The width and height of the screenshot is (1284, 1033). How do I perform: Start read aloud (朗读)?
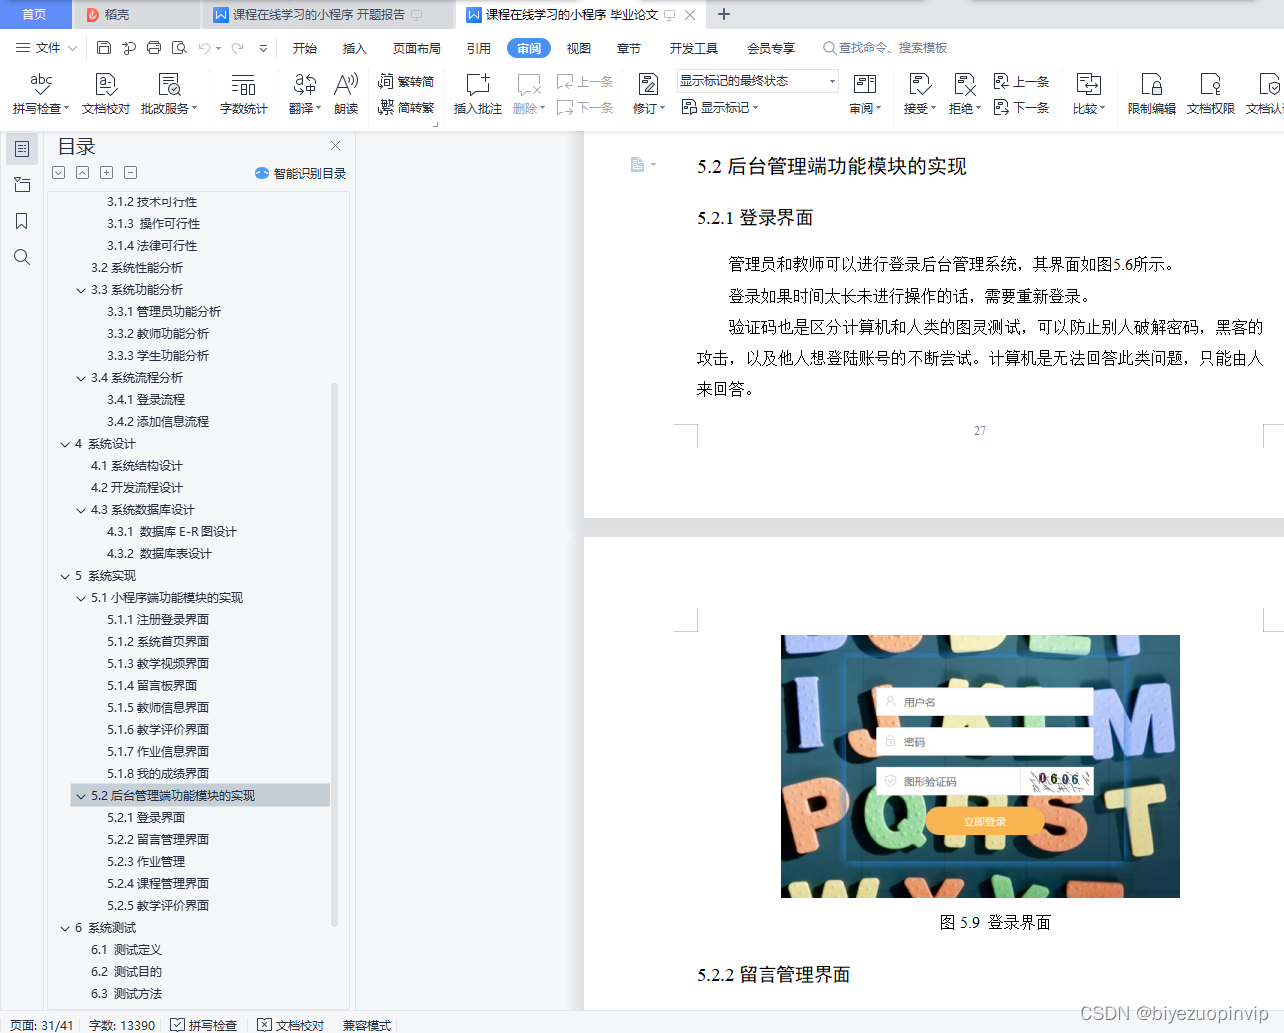click(x=346, y=93)
